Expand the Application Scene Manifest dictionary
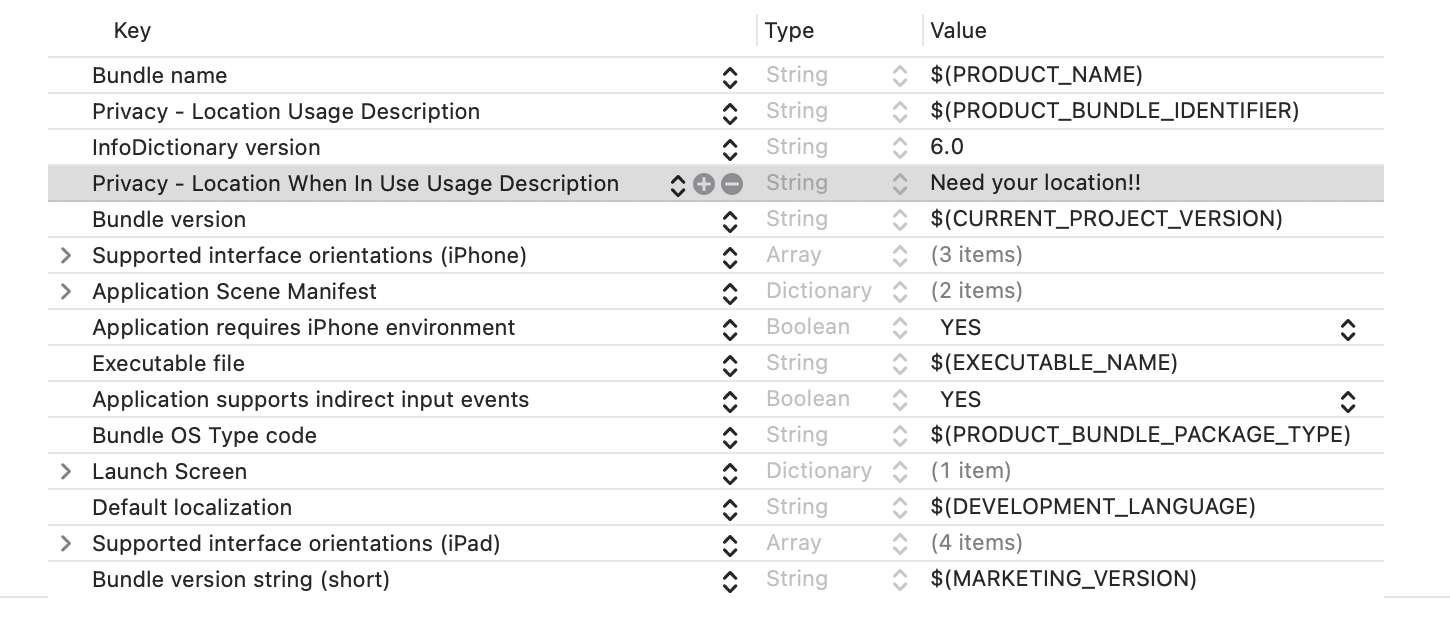 point(66,292)
